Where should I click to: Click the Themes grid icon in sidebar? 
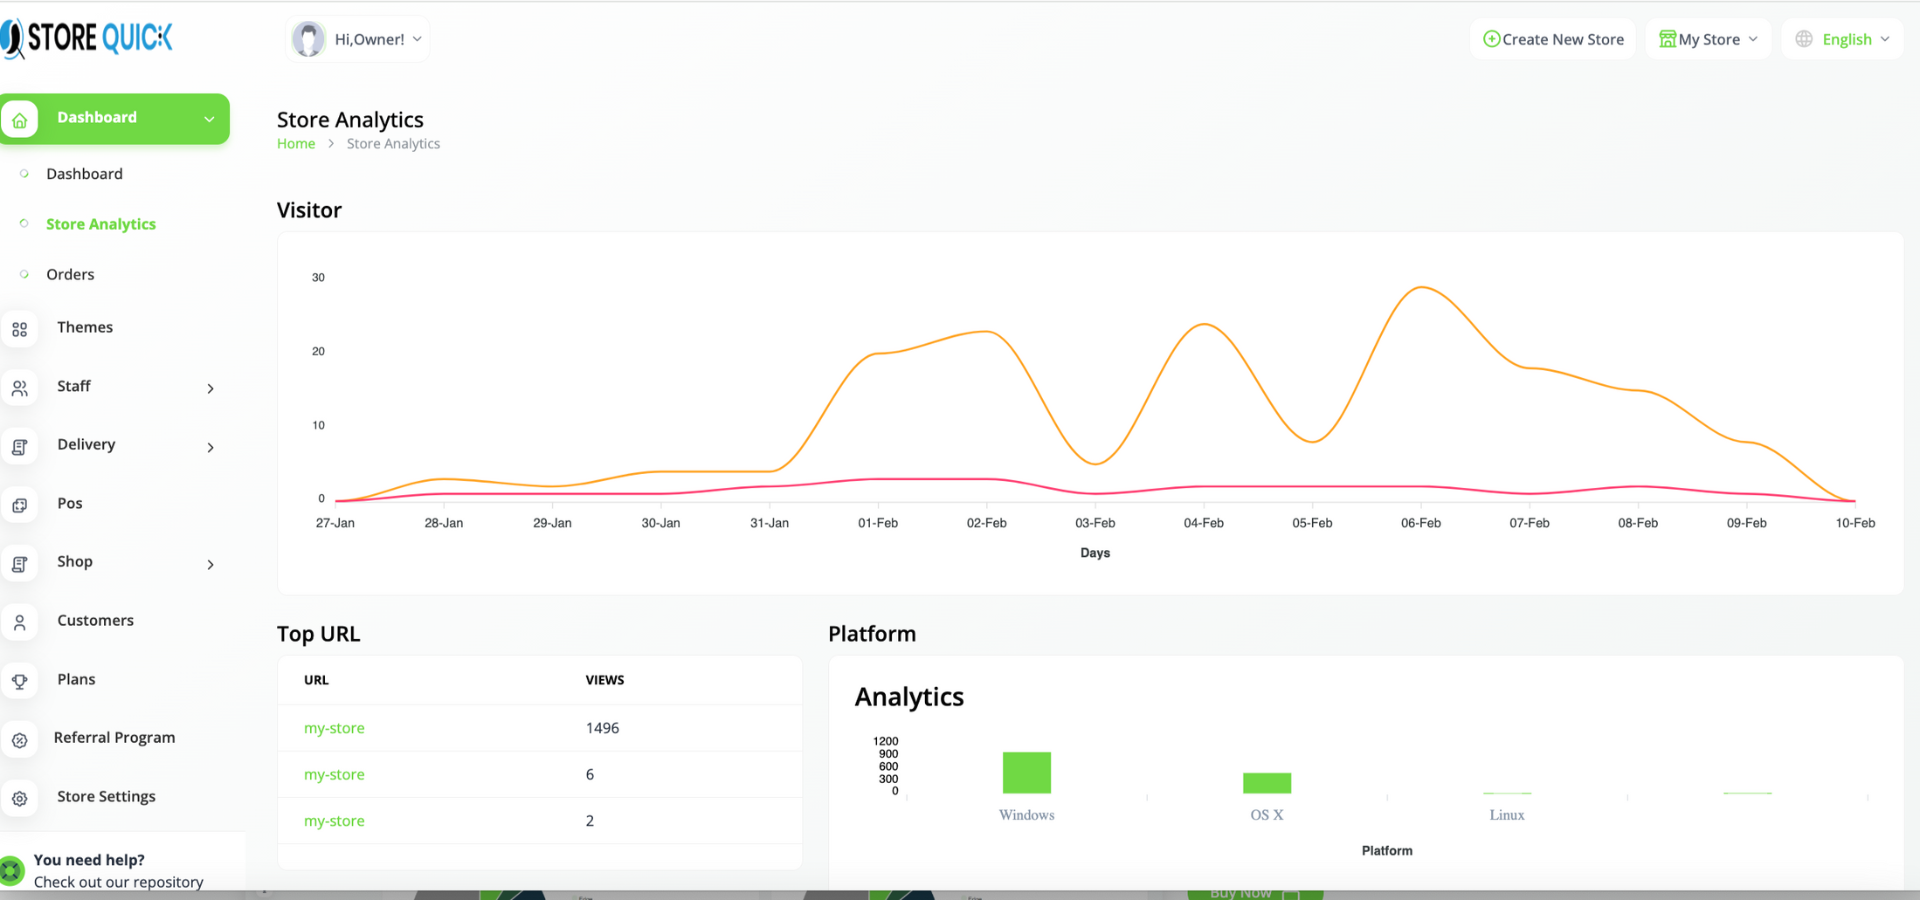tap(20, 329)
